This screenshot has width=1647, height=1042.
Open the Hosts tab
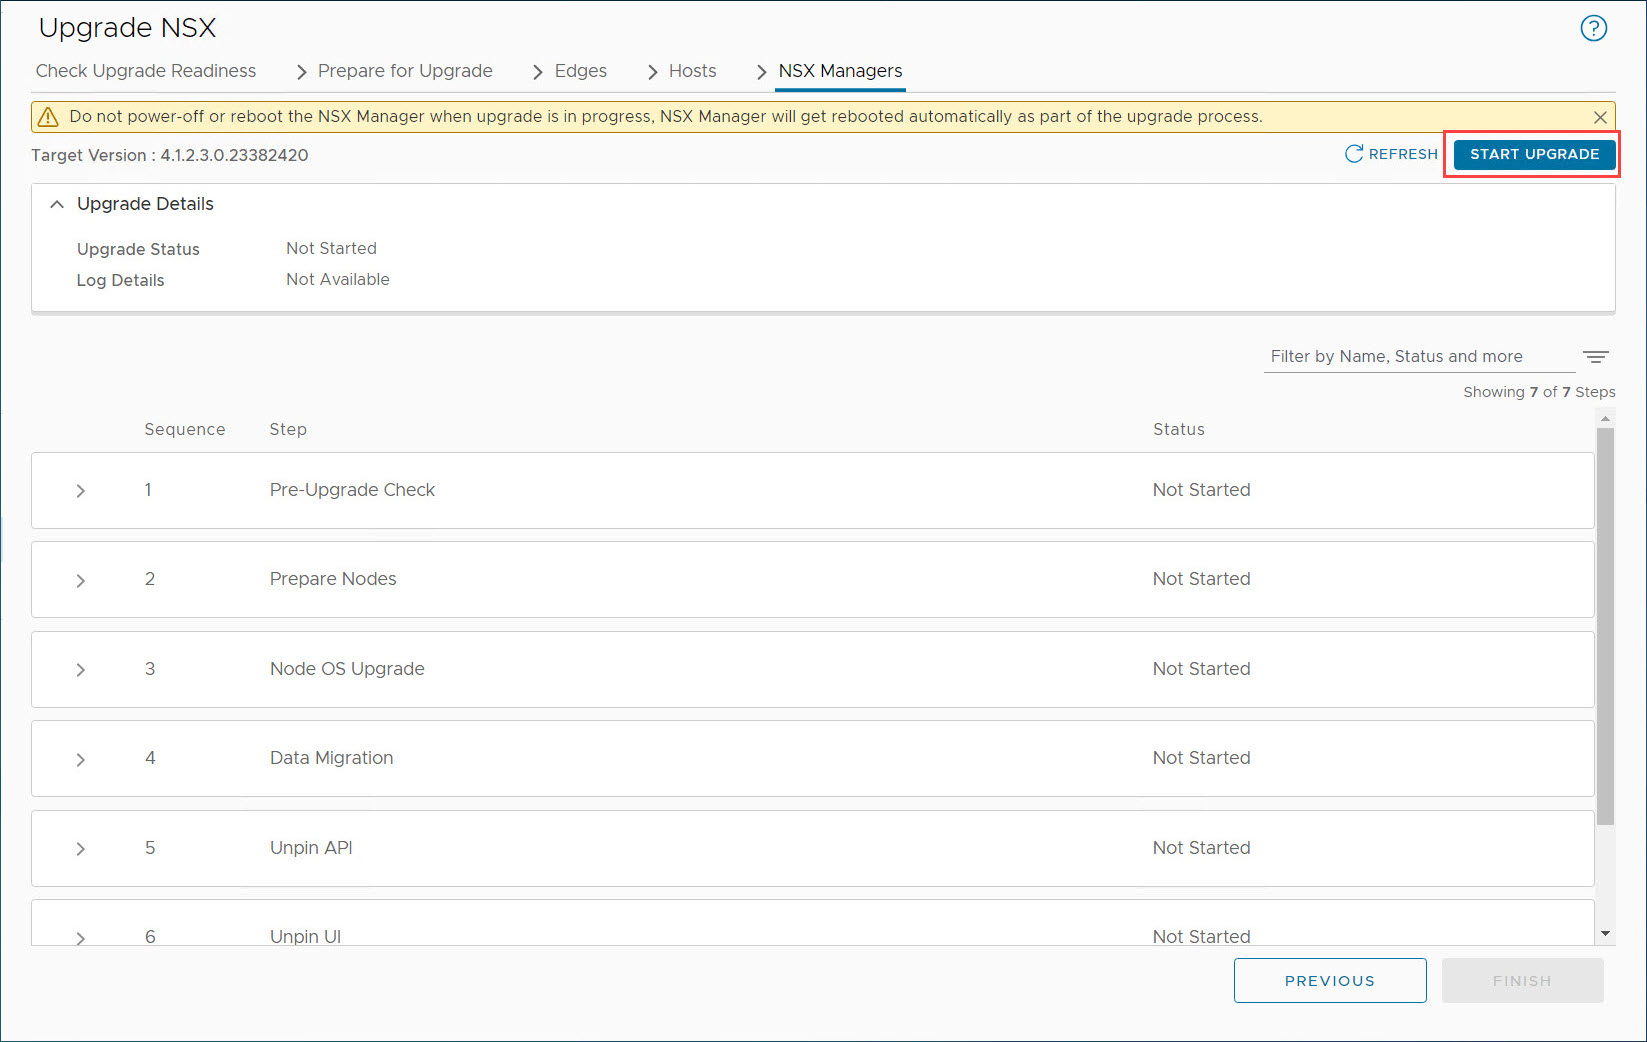tap(692, 71)
